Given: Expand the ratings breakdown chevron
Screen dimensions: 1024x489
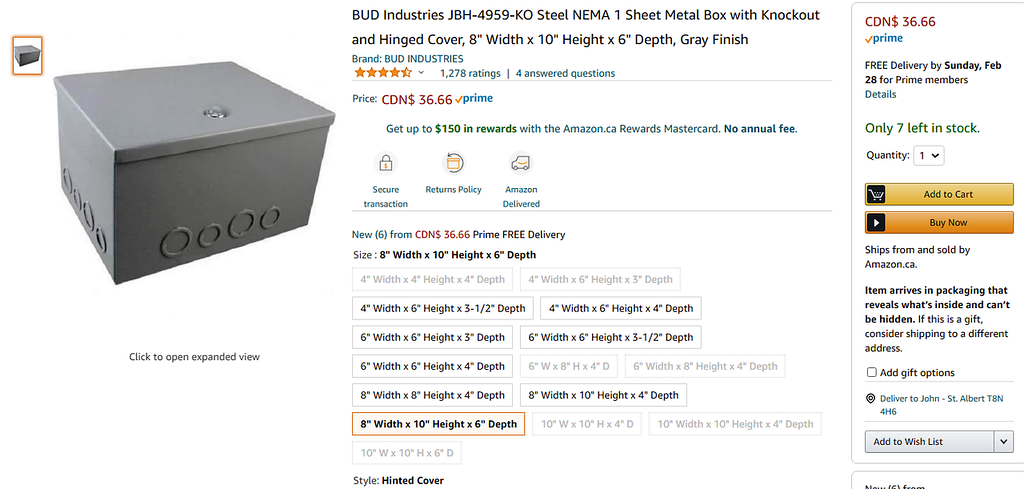Looking at the screenshot, I should tap(421, 73).
